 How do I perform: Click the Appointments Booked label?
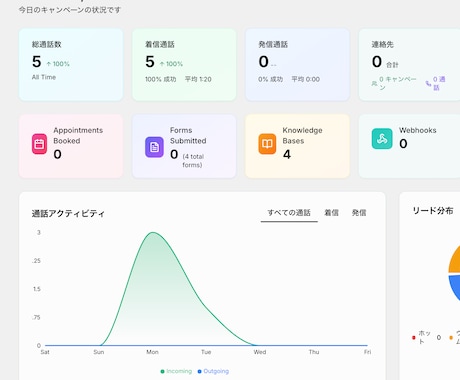[78, 135]
